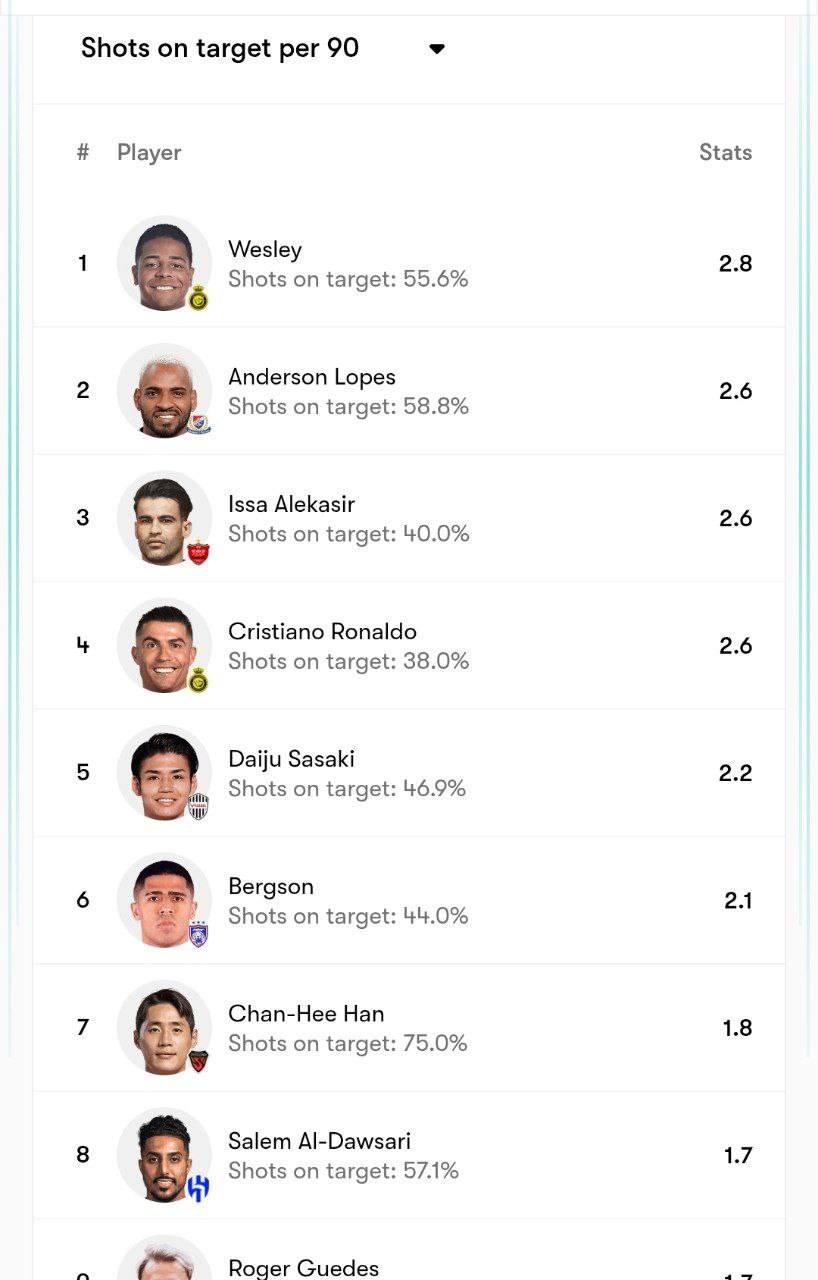Click the club badge on Bergson's photo
The image size is (818, 1280).
[x=198, y=933]
